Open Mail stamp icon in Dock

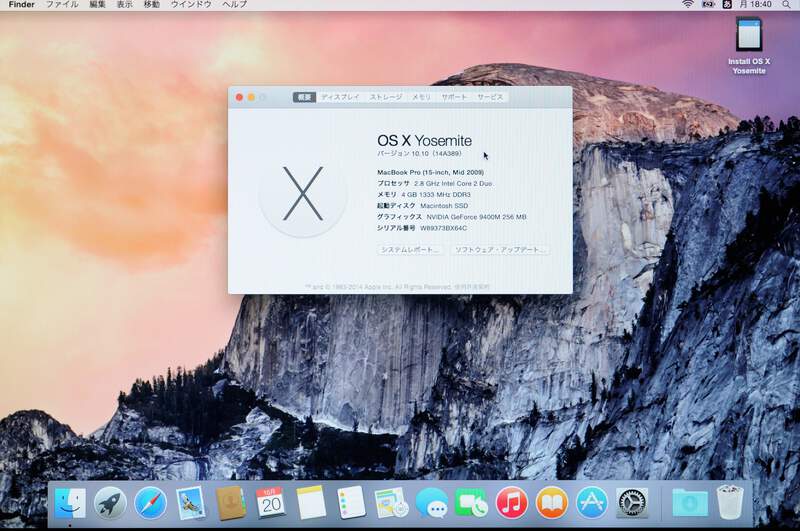(x=190, y=503)
